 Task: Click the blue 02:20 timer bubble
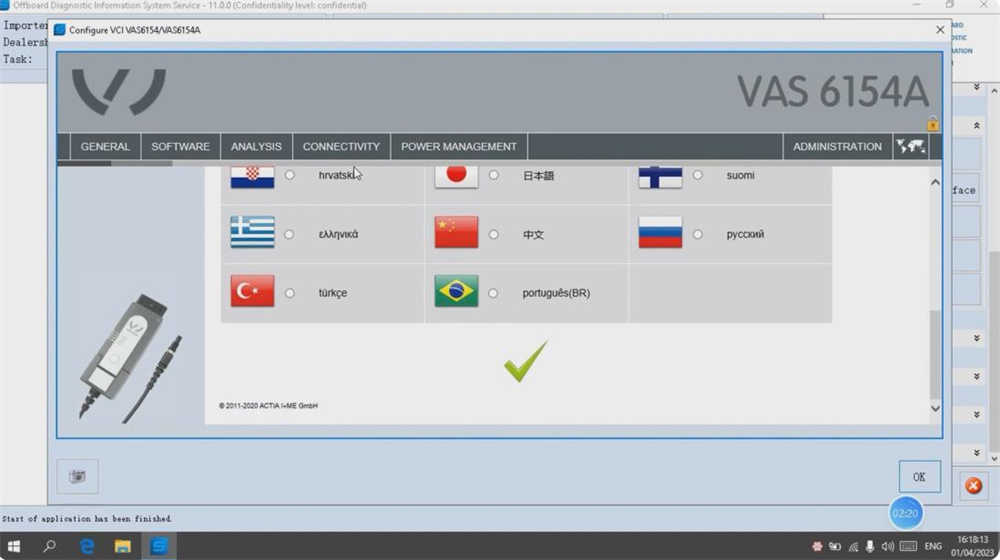906,513
